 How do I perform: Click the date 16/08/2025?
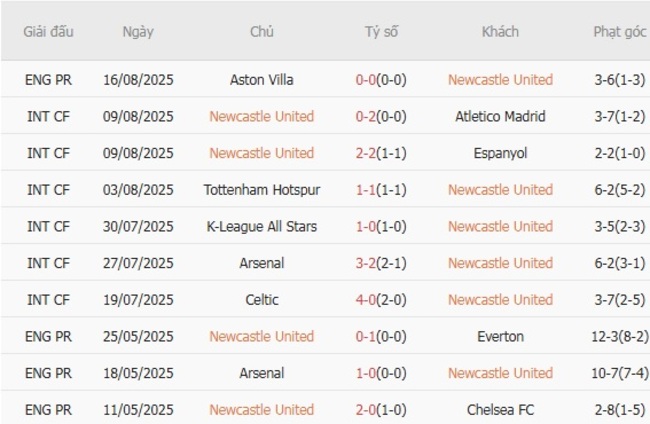click(138, 80)
